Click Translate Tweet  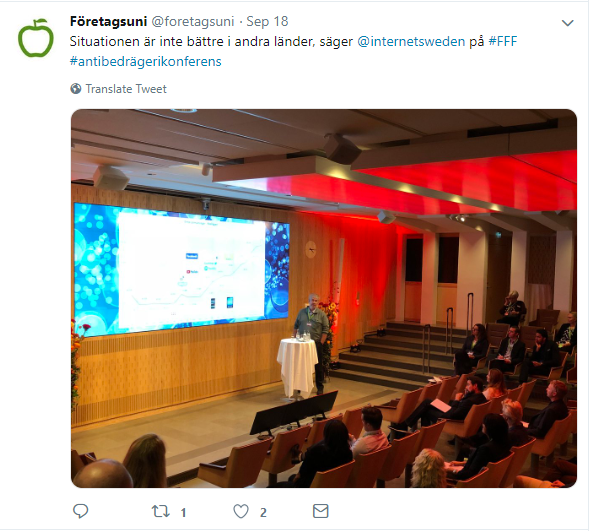[126, 89]
